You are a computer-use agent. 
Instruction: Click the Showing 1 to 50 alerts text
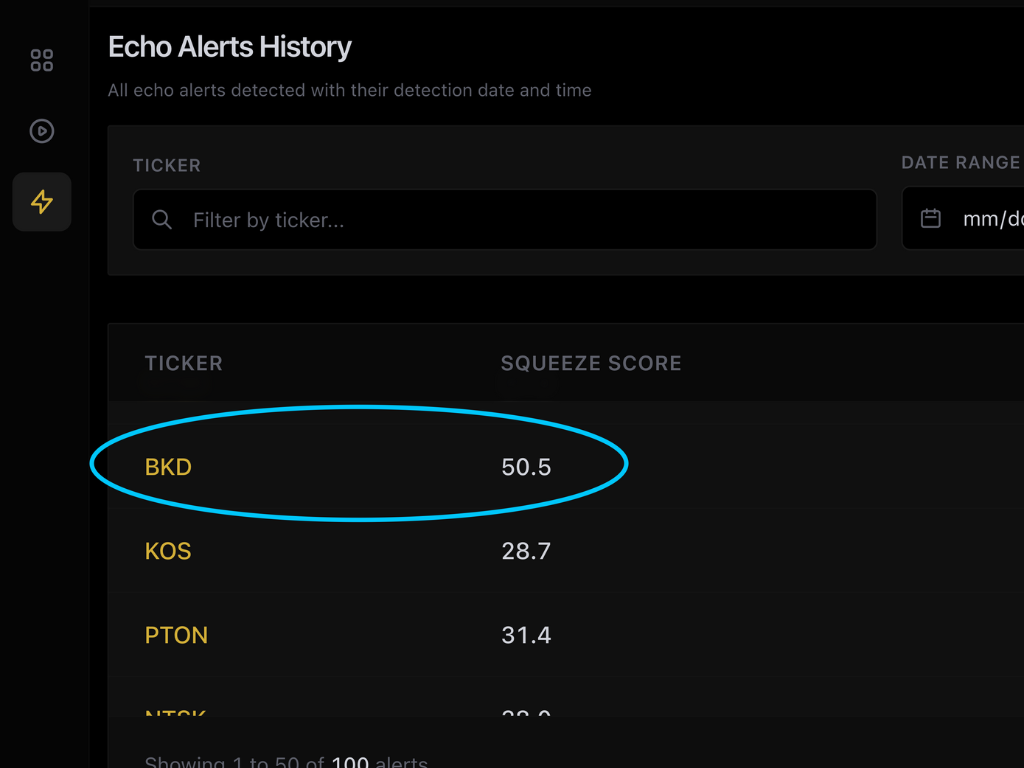286,762
